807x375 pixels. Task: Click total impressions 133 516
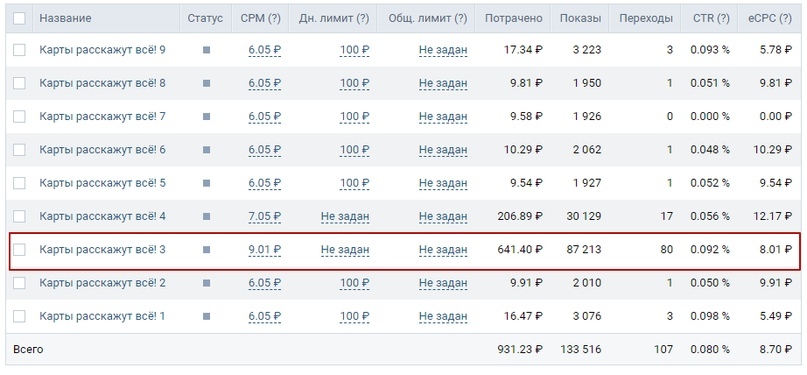point(581,349)
